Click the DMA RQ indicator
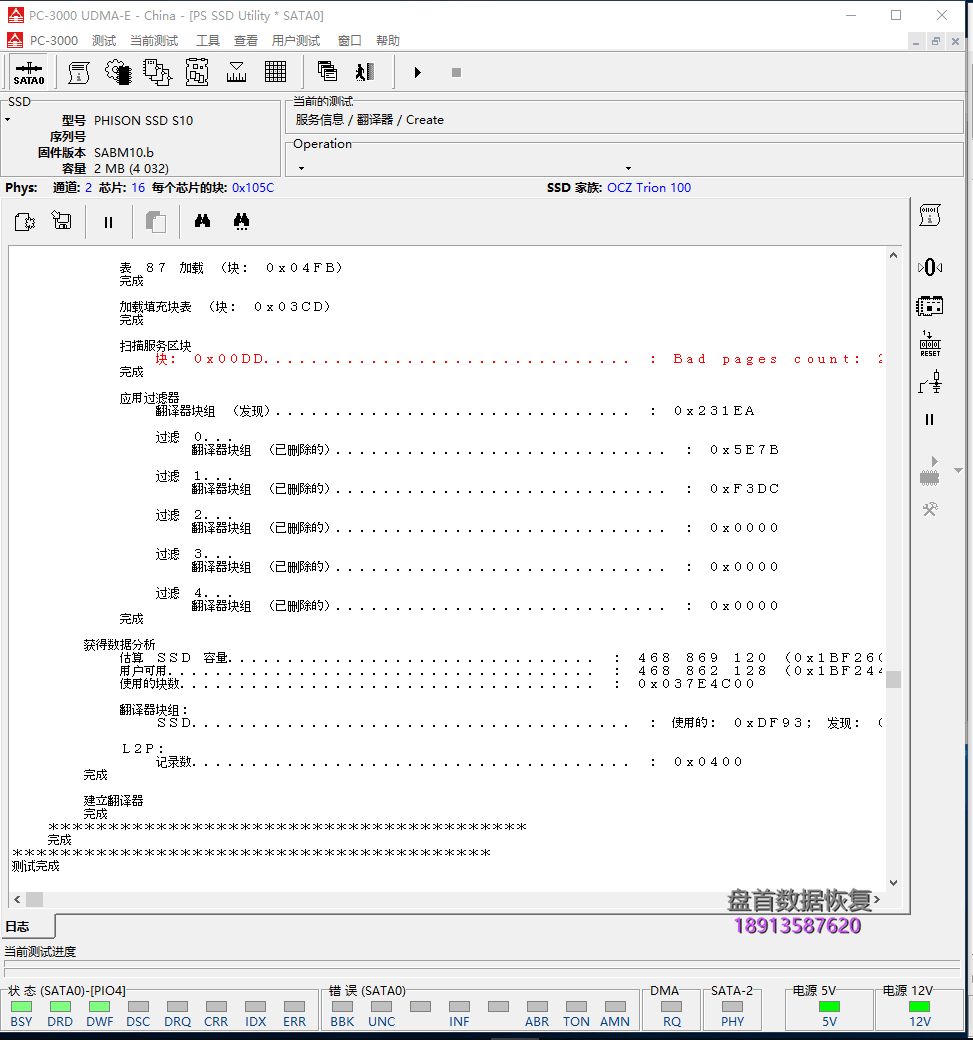 (x=672, y=1007)
